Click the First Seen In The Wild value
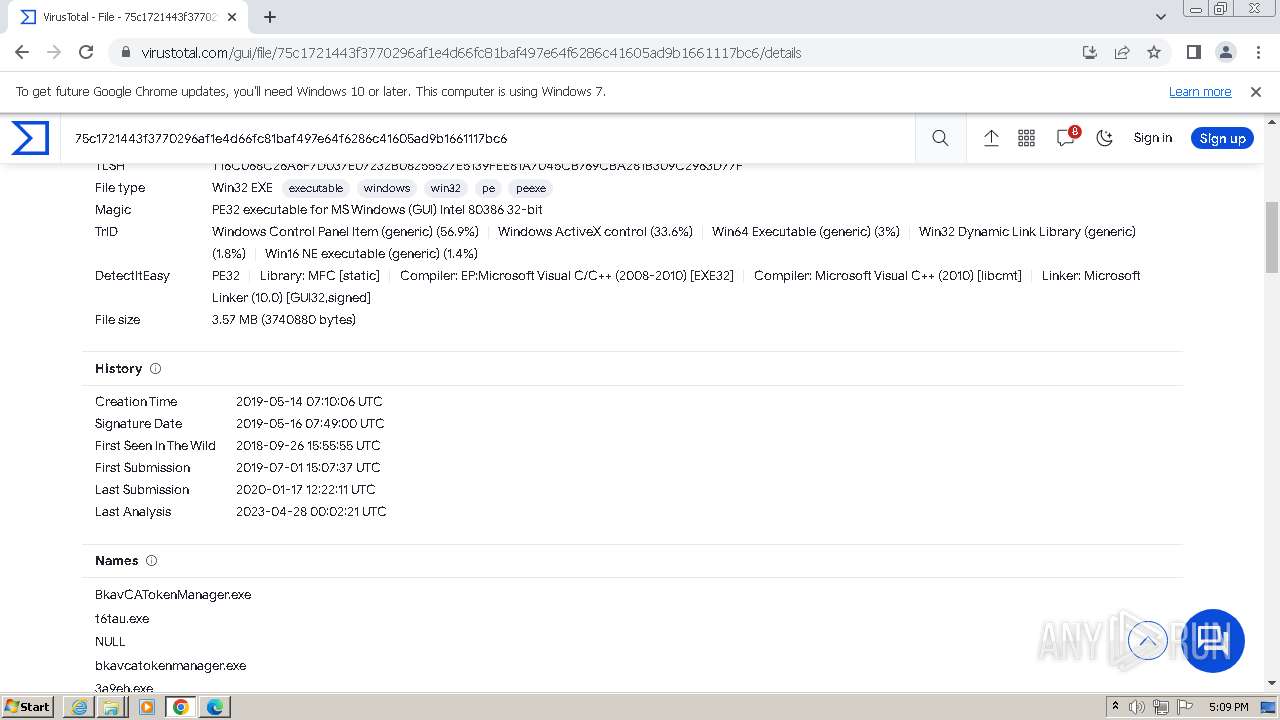Image resolution: width=1280 pixels, height=720 pixels. (308, 446)
